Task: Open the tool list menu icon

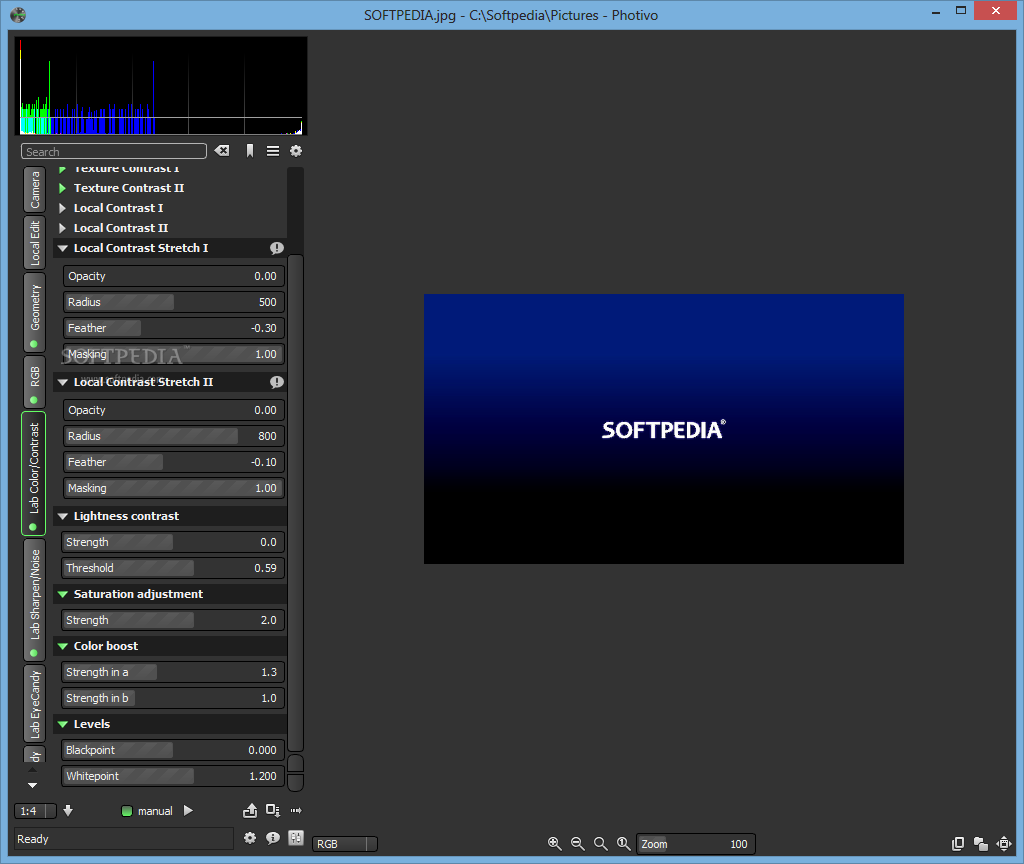Action: [273, 151]
